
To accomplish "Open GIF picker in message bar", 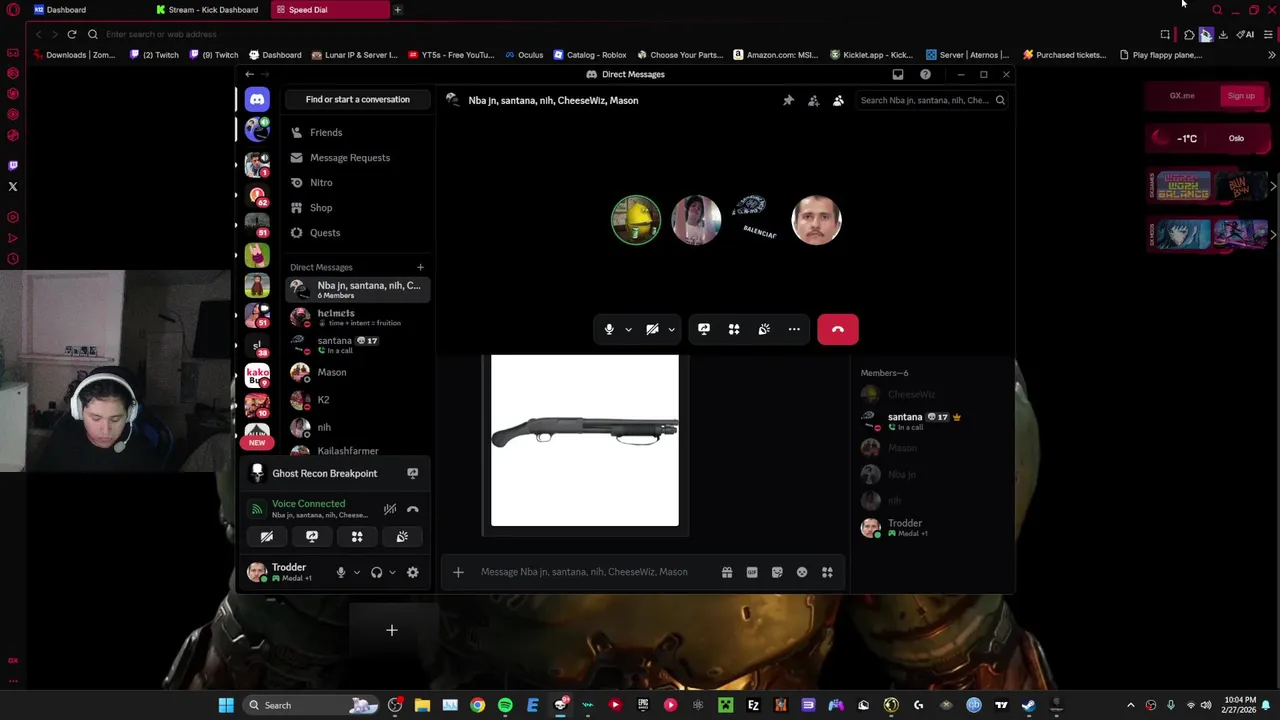I will click(x=752, y=572).
